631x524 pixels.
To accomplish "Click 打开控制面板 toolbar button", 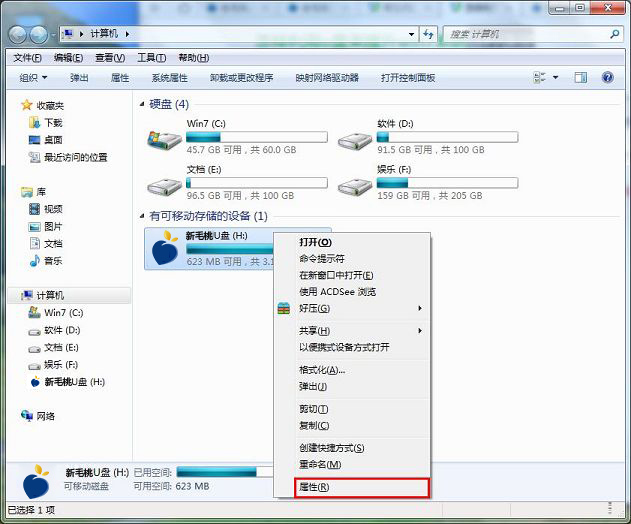I will tap(408, 78).
